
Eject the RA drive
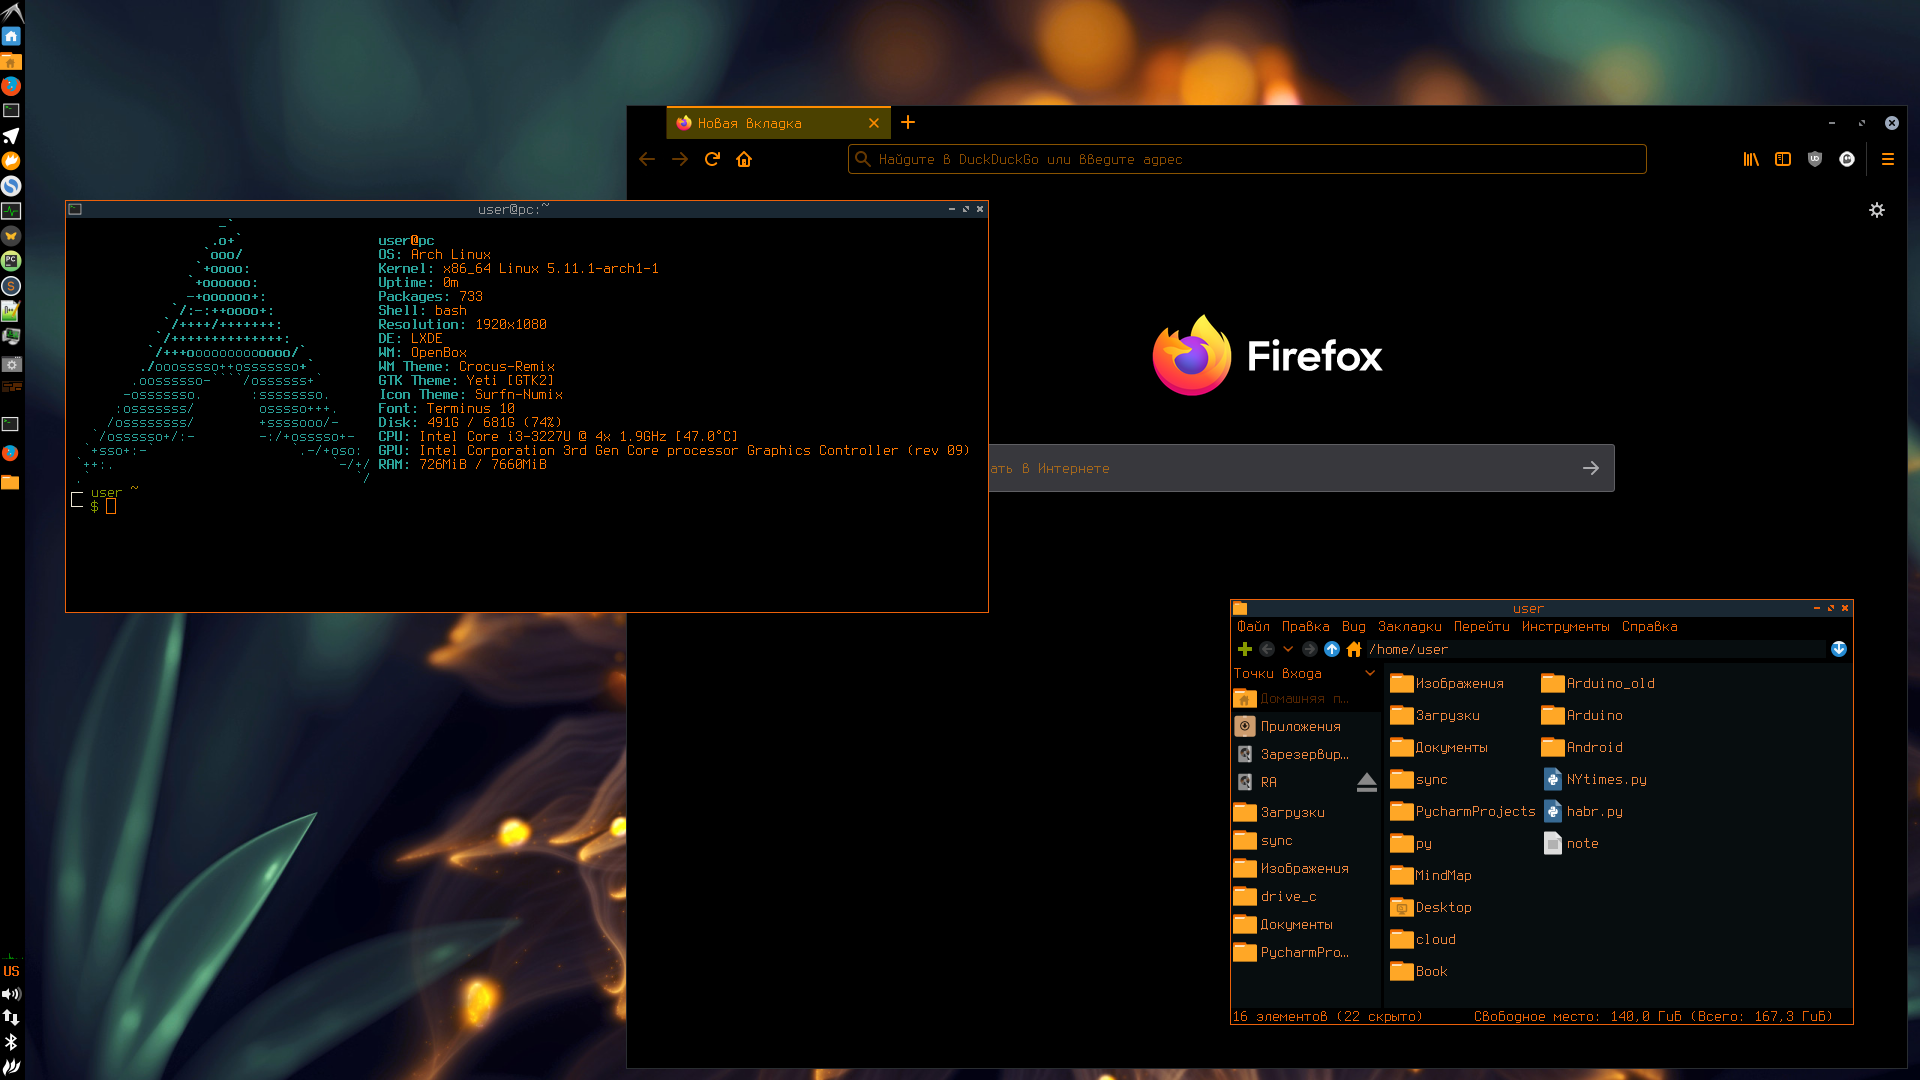[x=1367, y=782]
